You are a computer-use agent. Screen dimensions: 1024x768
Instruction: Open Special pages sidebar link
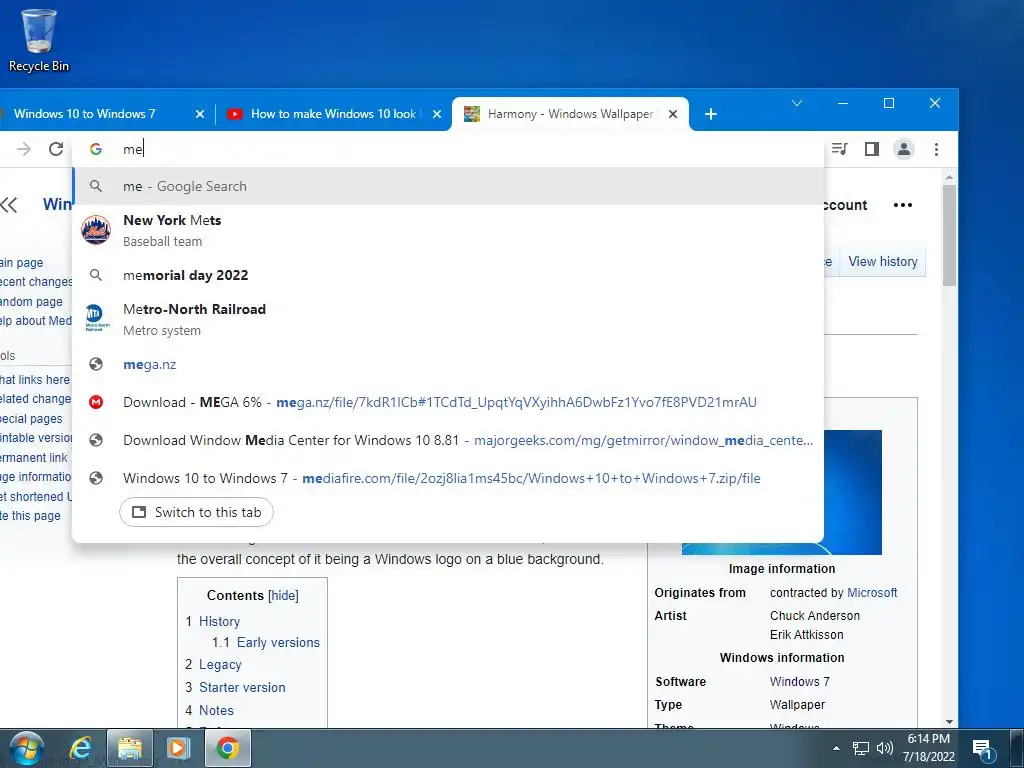[x=31, y=419]
